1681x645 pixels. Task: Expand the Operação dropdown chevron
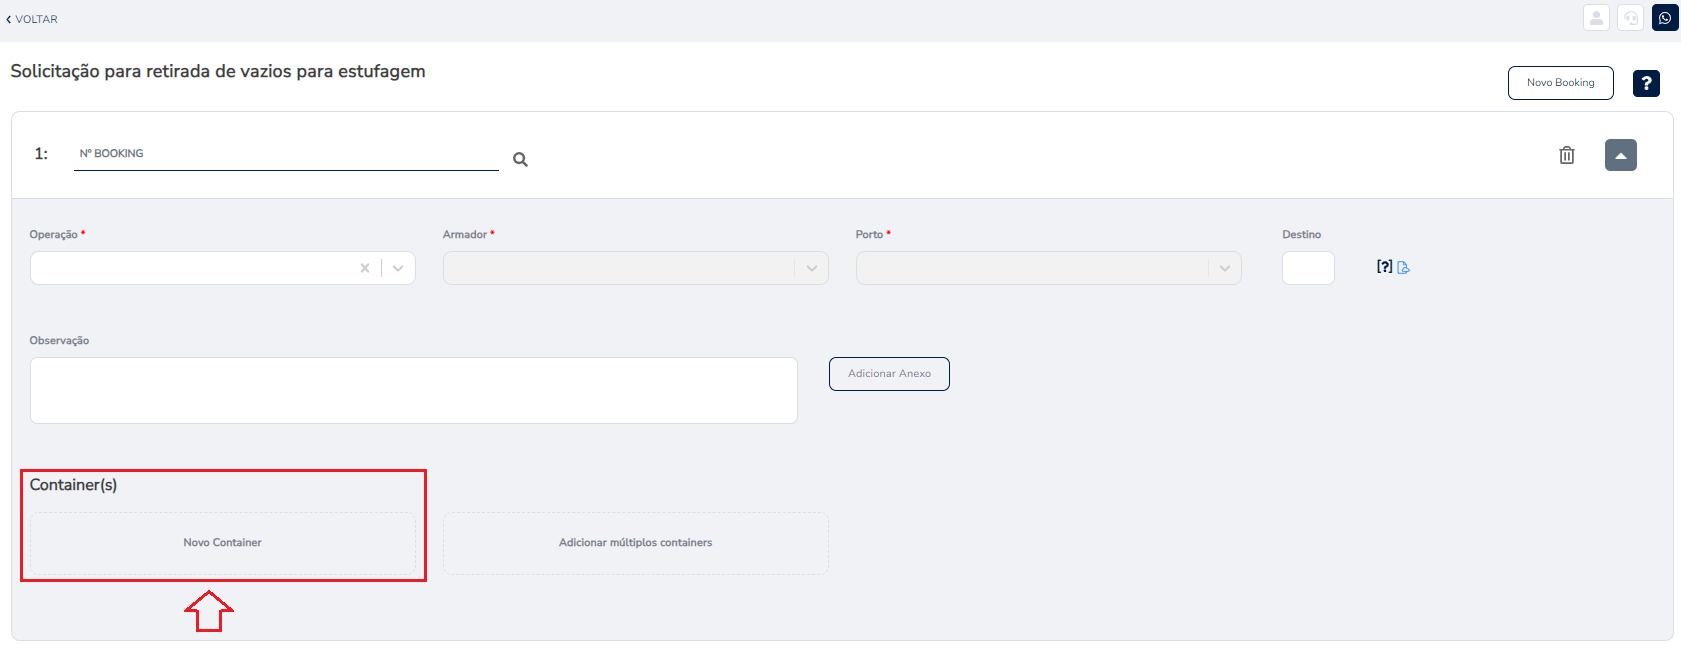(x=398, y=268)
